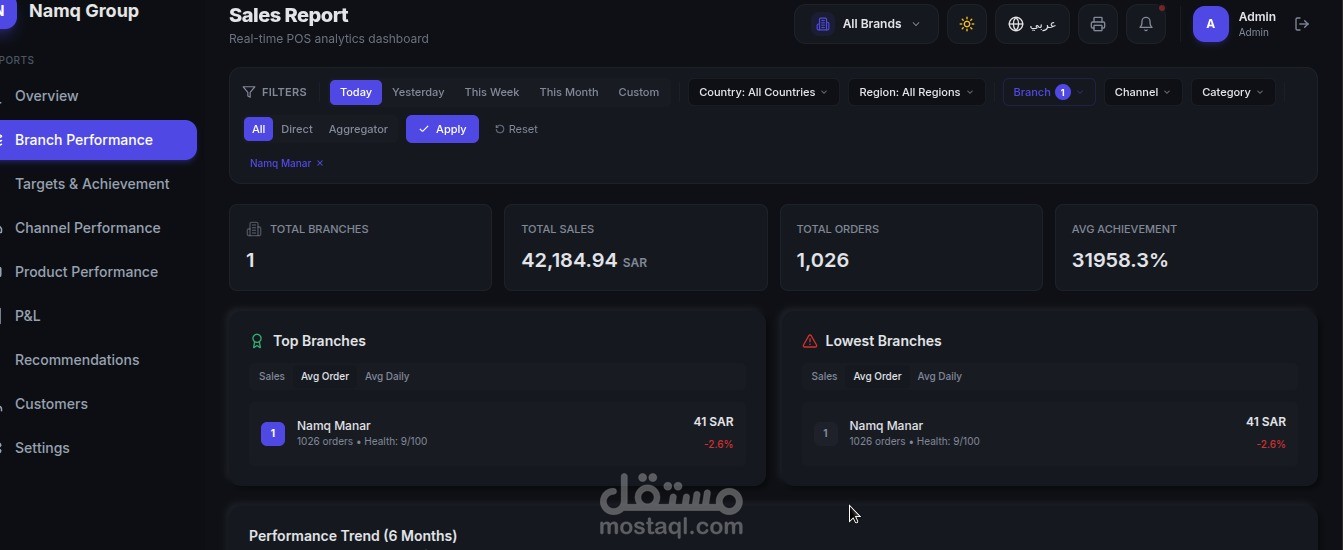1343x550 pixels.
Task: Switch language to عربي
Action: pyautogui.click(x=1032, y=24)
